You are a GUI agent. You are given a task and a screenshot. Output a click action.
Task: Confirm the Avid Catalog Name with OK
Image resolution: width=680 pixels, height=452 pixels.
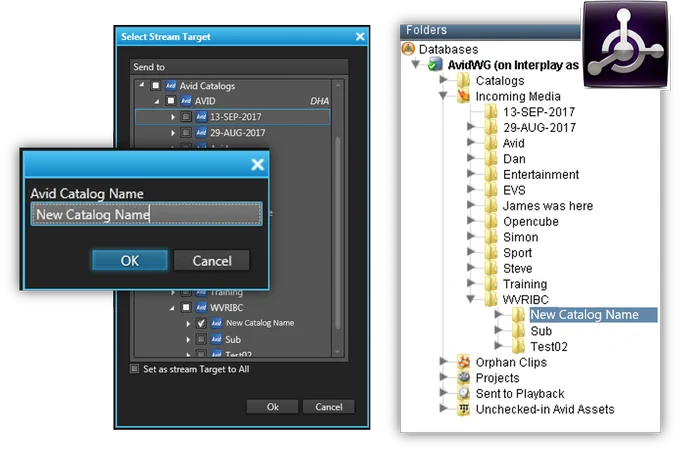(x=130, y=261)
